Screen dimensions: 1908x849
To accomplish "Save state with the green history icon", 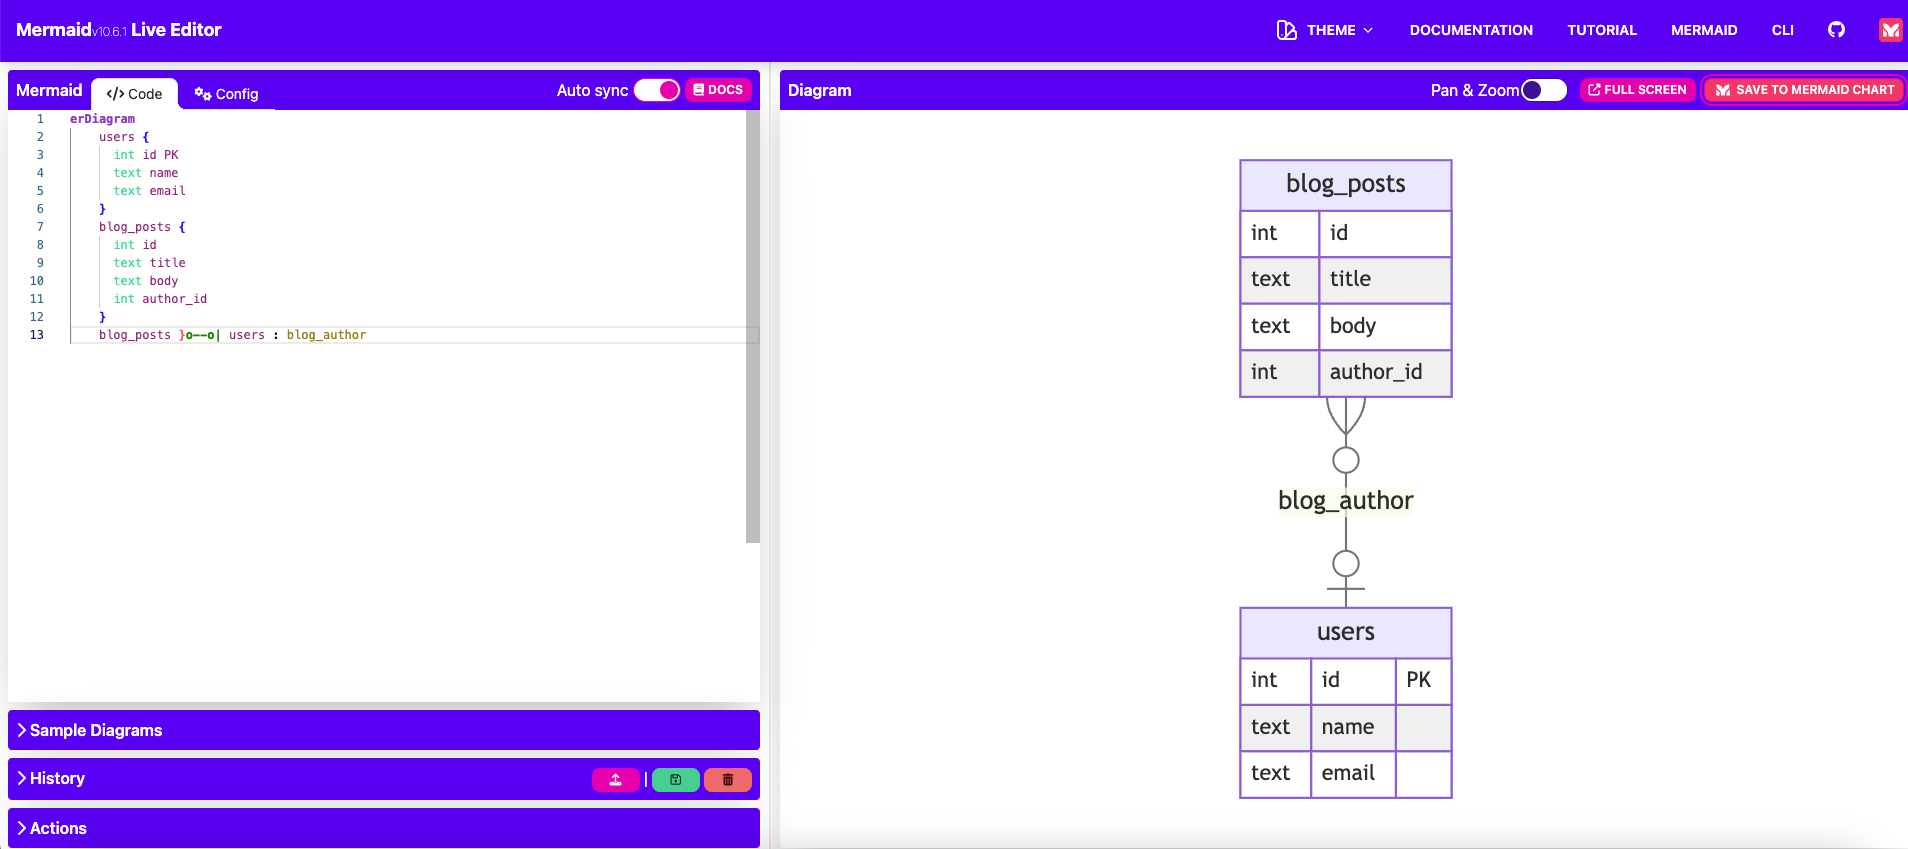I will point(676,779).
